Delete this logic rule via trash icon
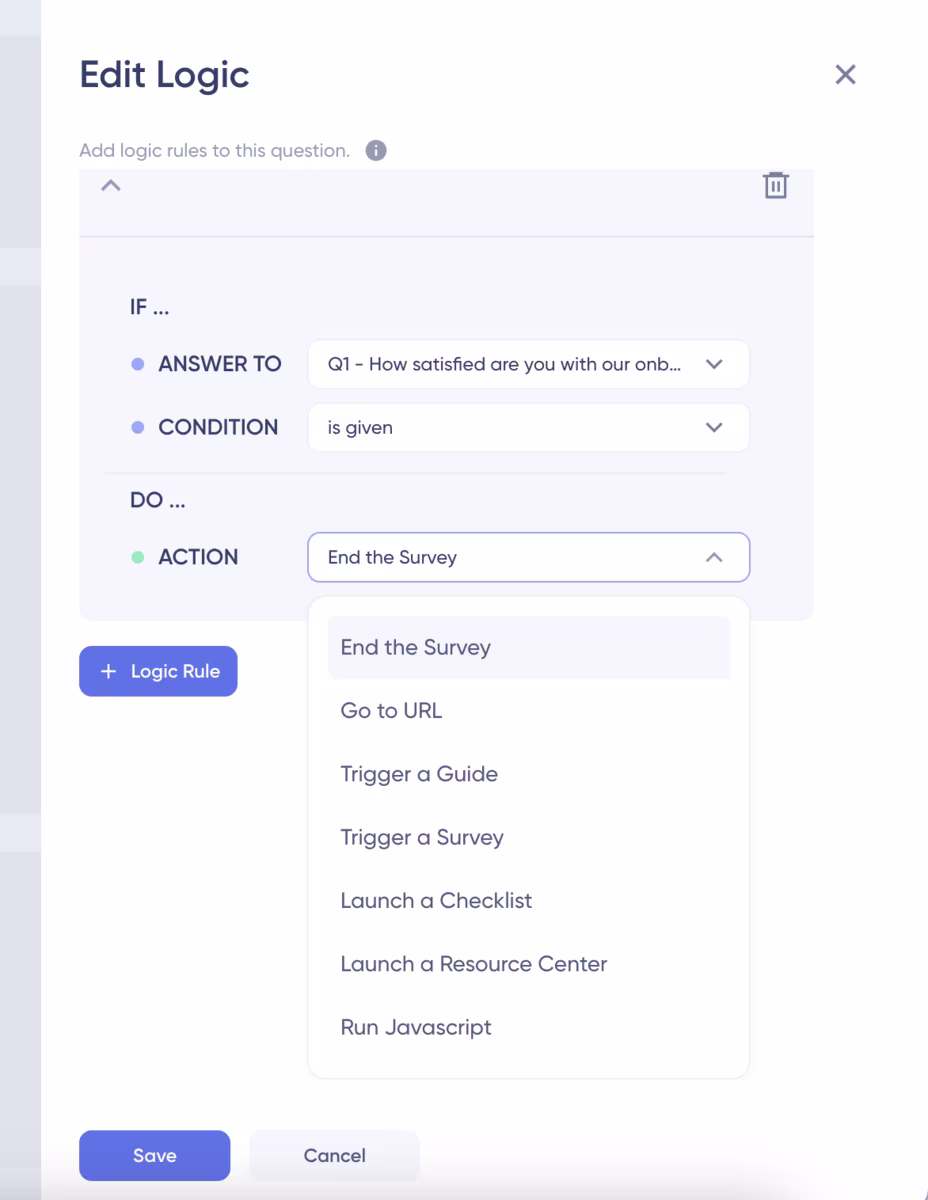The width and height of the screenshot is (928, 1200). coord(778,185)
